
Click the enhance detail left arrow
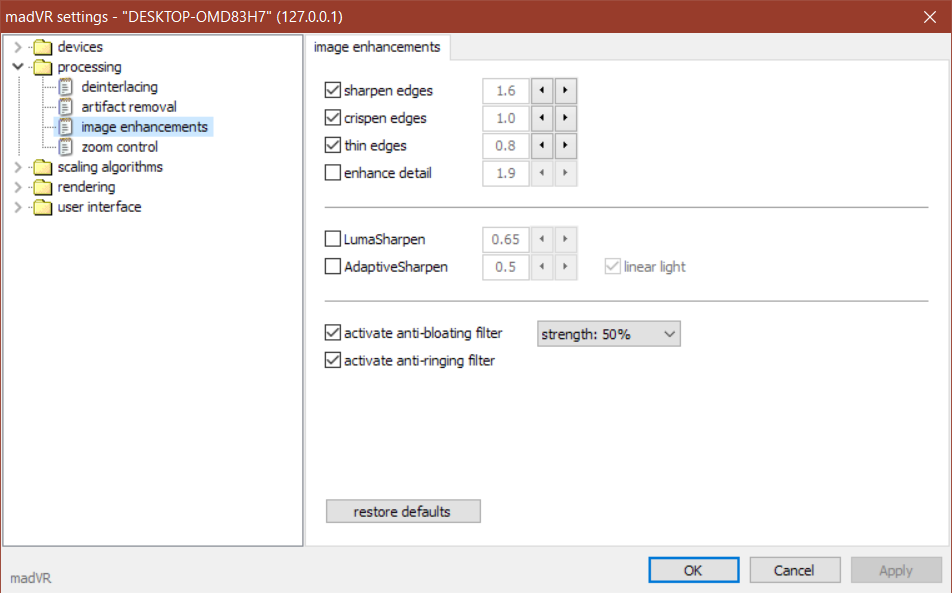[x=542, y=173]
